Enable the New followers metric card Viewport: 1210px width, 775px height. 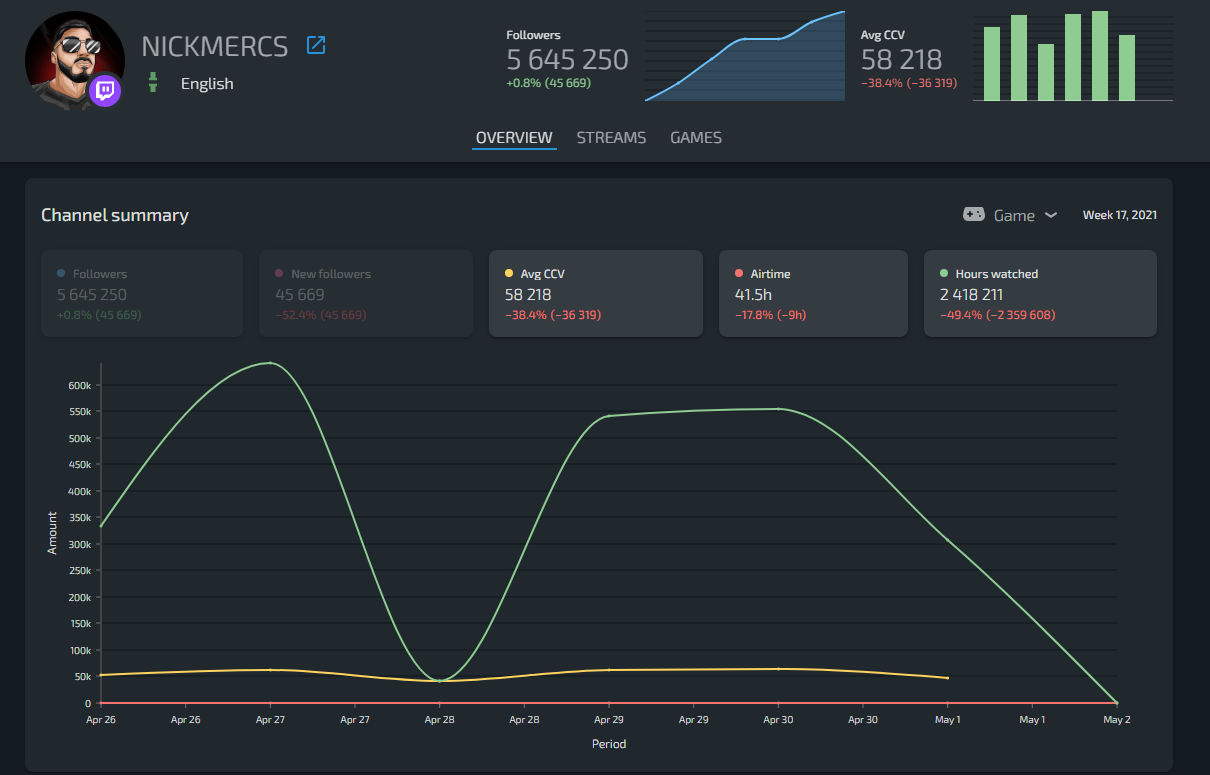pos(366,293)
